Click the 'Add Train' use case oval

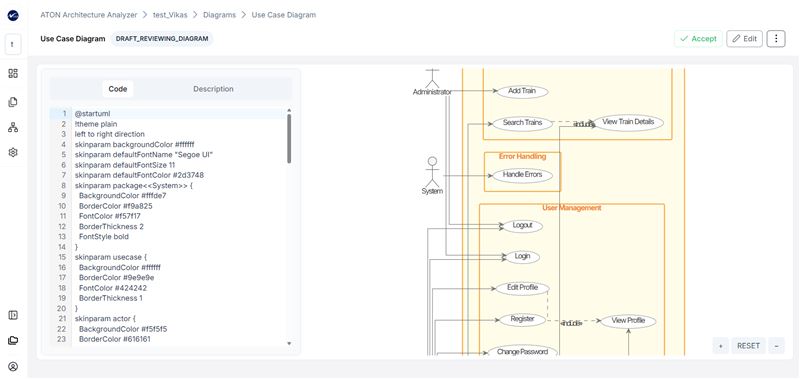coord(521,91)
